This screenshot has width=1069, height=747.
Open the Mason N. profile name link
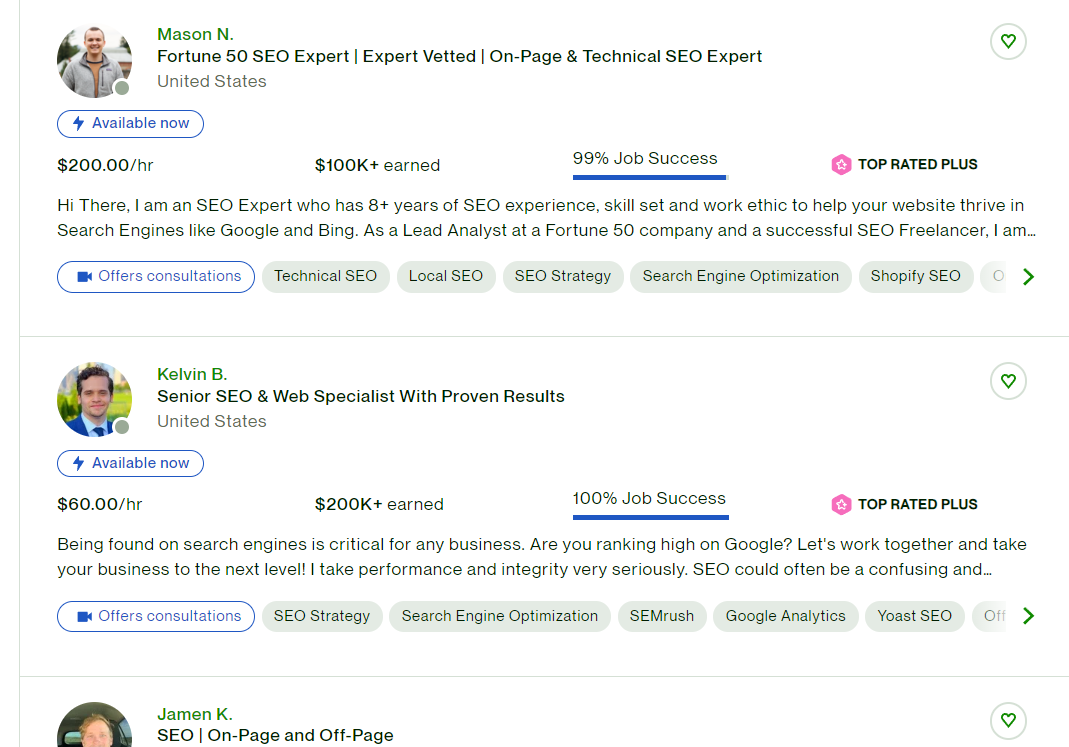click(x=195, y=35)
